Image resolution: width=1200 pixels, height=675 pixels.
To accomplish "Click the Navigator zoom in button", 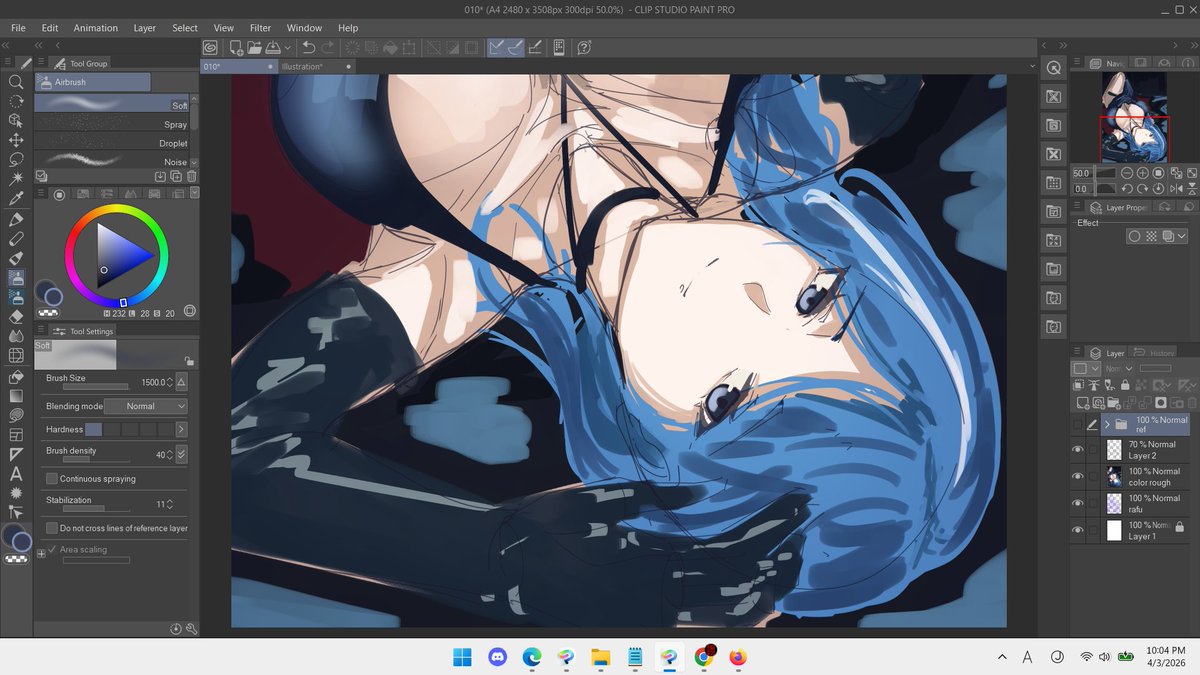I will click(x=1143, y=173).
